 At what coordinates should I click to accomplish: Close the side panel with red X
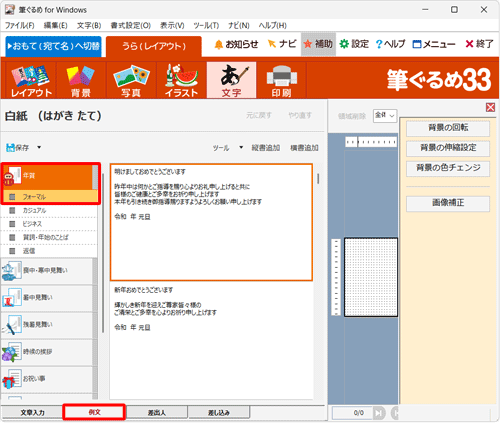(x=490, y=107)
